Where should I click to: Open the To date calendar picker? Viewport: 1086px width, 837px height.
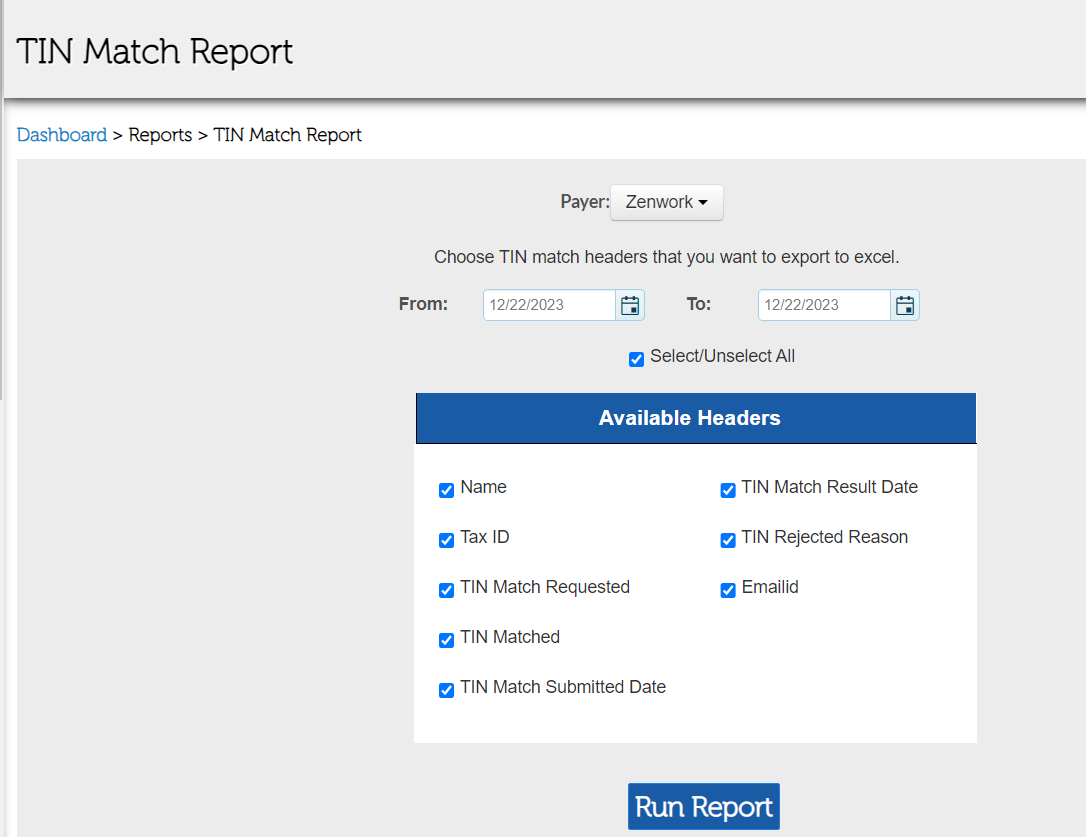[905, 306]
